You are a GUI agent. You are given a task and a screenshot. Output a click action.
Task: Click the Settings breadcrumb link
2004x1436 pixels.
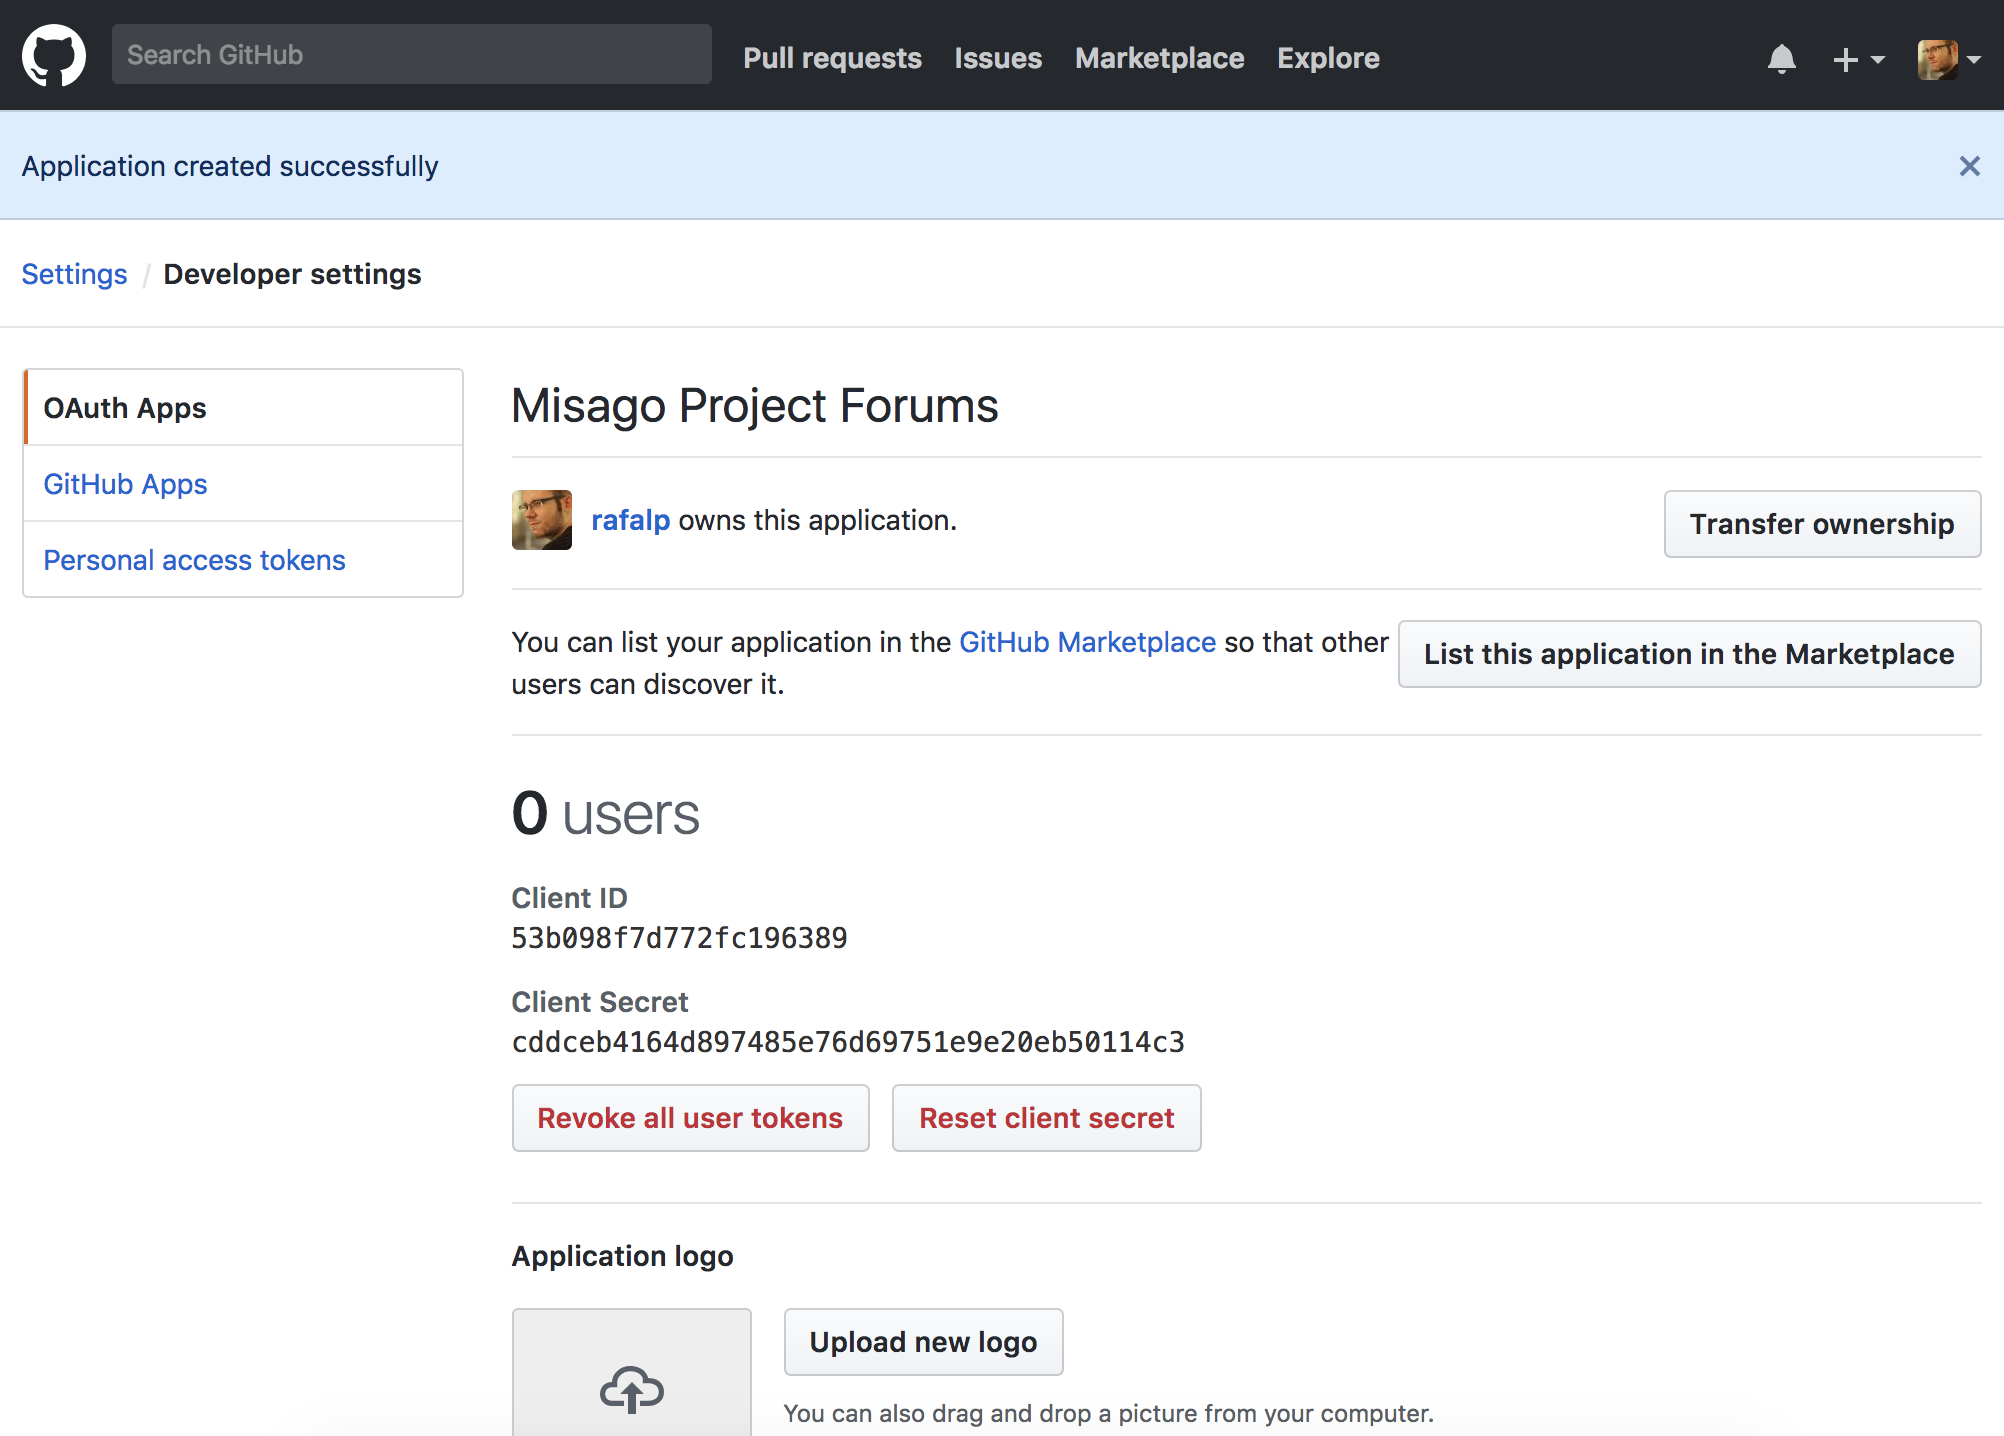[x=75, y=274]
